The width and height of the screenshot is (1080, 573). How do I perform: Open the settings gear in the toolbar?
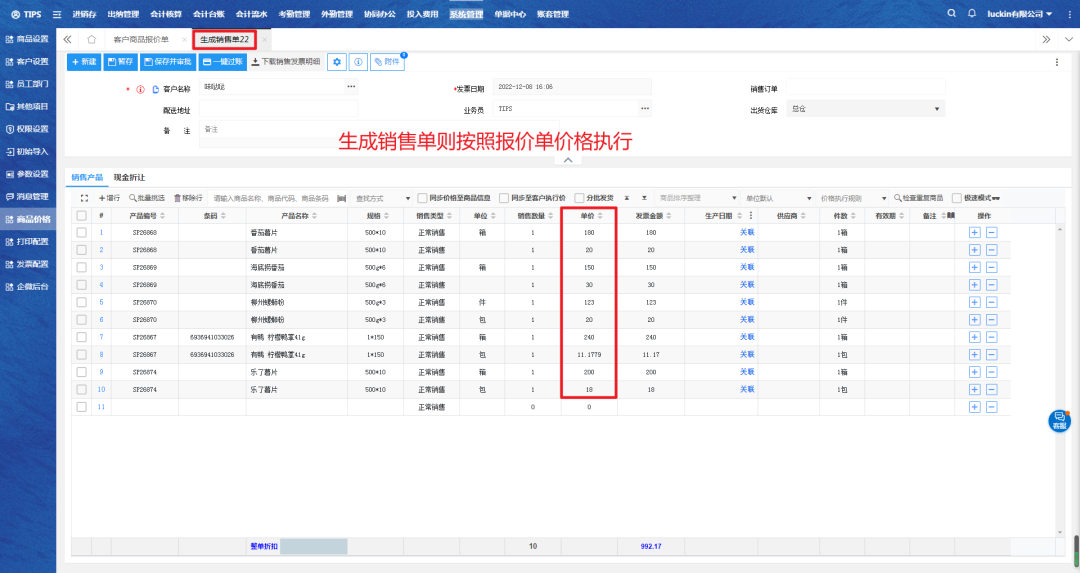tap(337, 62)
